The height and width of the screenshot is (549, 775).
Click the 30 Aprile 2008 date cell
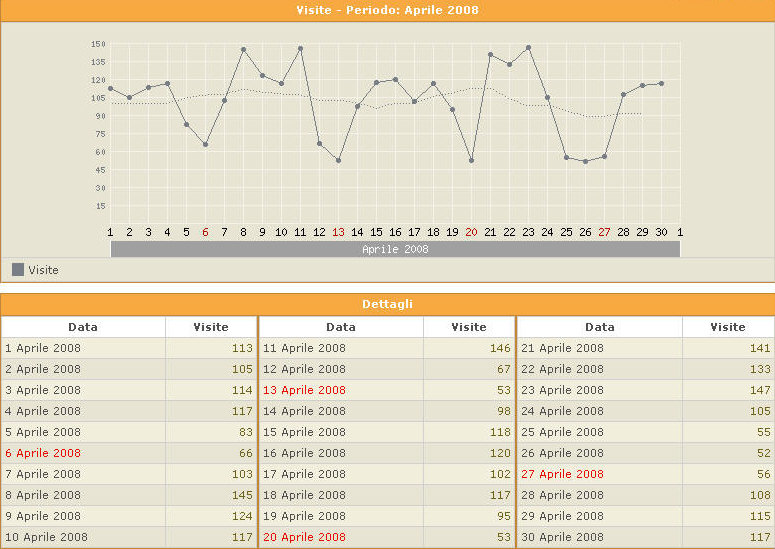[x=600, y=537]
